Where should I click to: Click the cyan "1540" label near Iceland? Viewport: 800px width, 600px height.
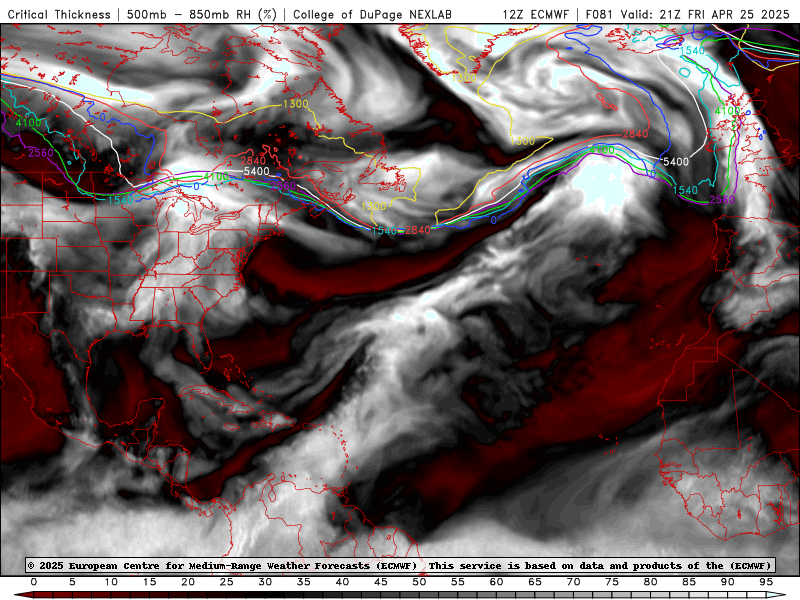click(x=692, y=50)
